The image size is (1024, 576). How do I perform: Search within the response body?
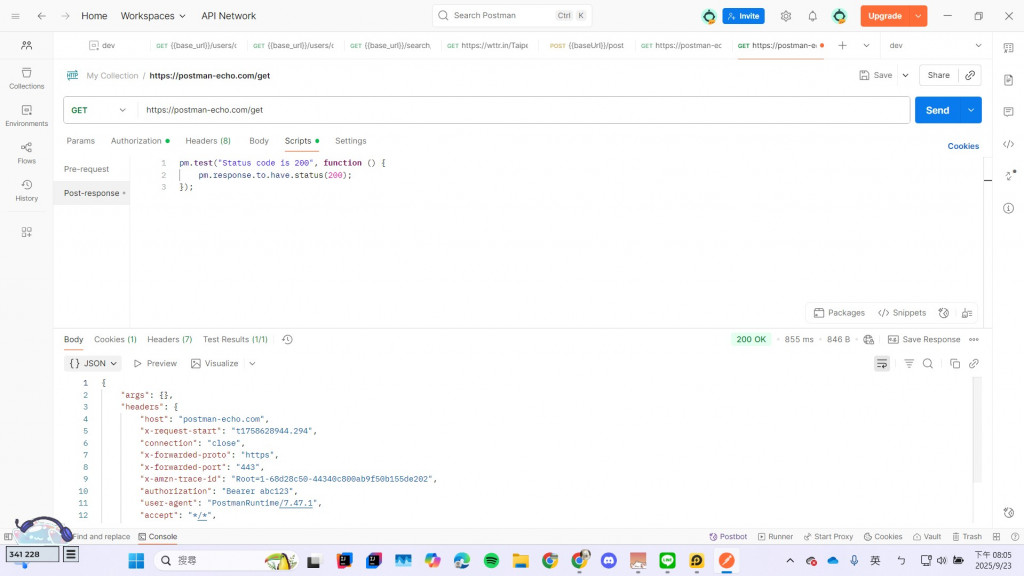927,364
